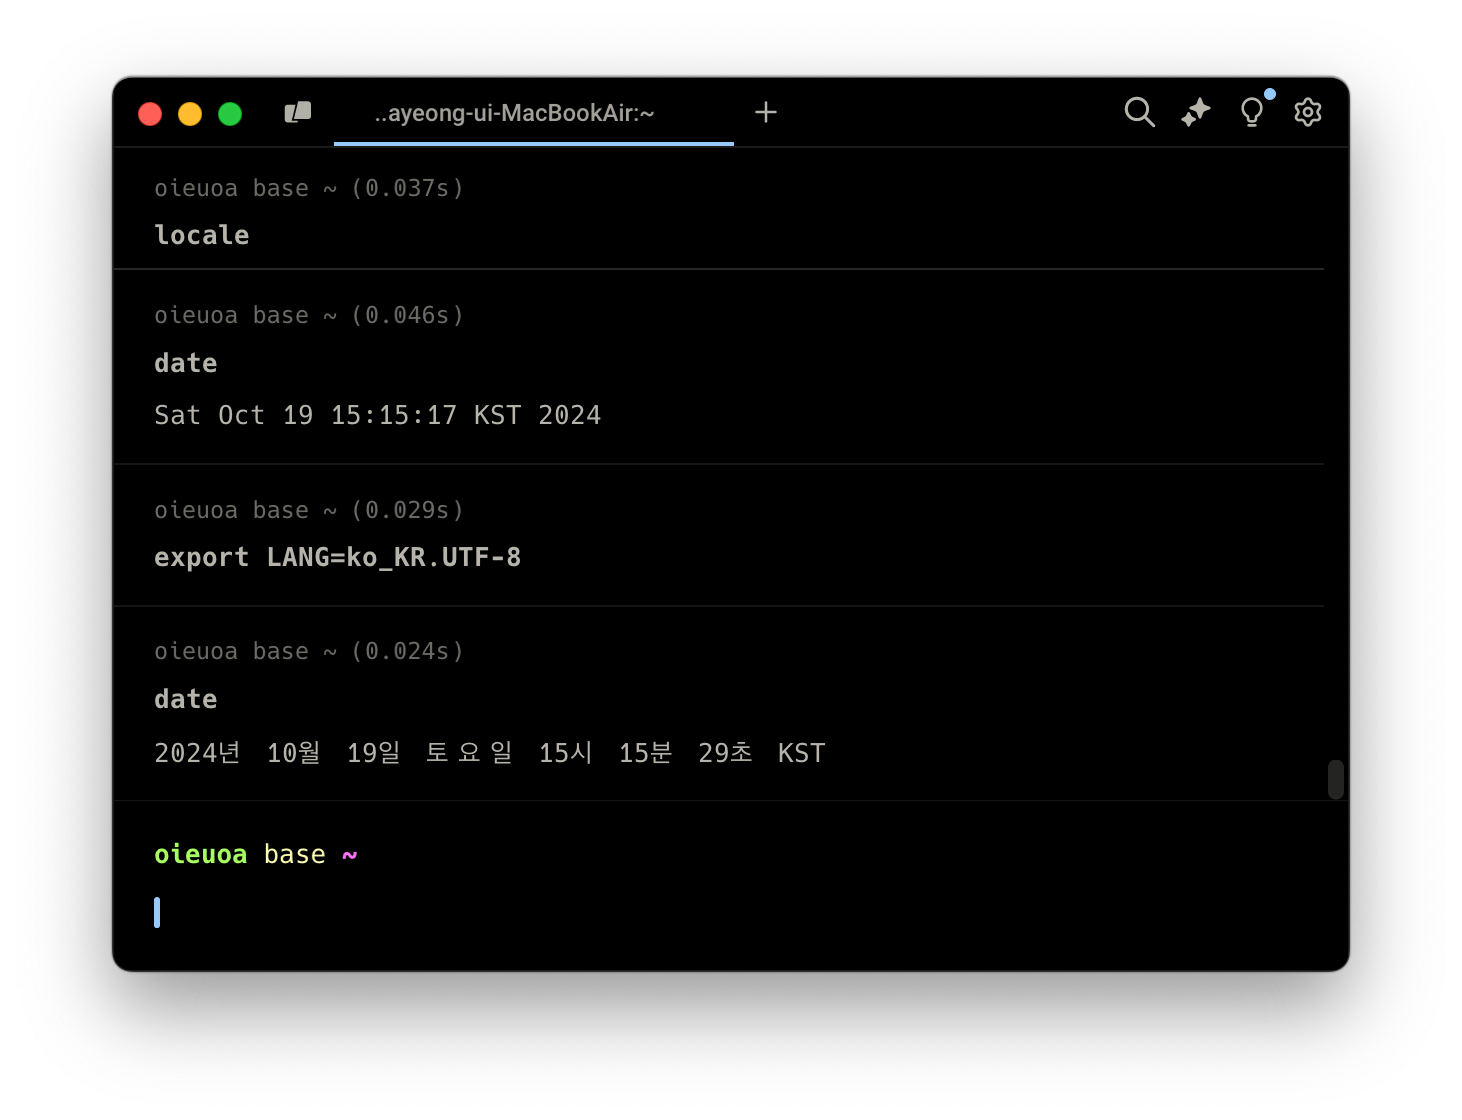Click the pink tilde directory in prompt
1462x1120 pixels.
pos(349,855)
